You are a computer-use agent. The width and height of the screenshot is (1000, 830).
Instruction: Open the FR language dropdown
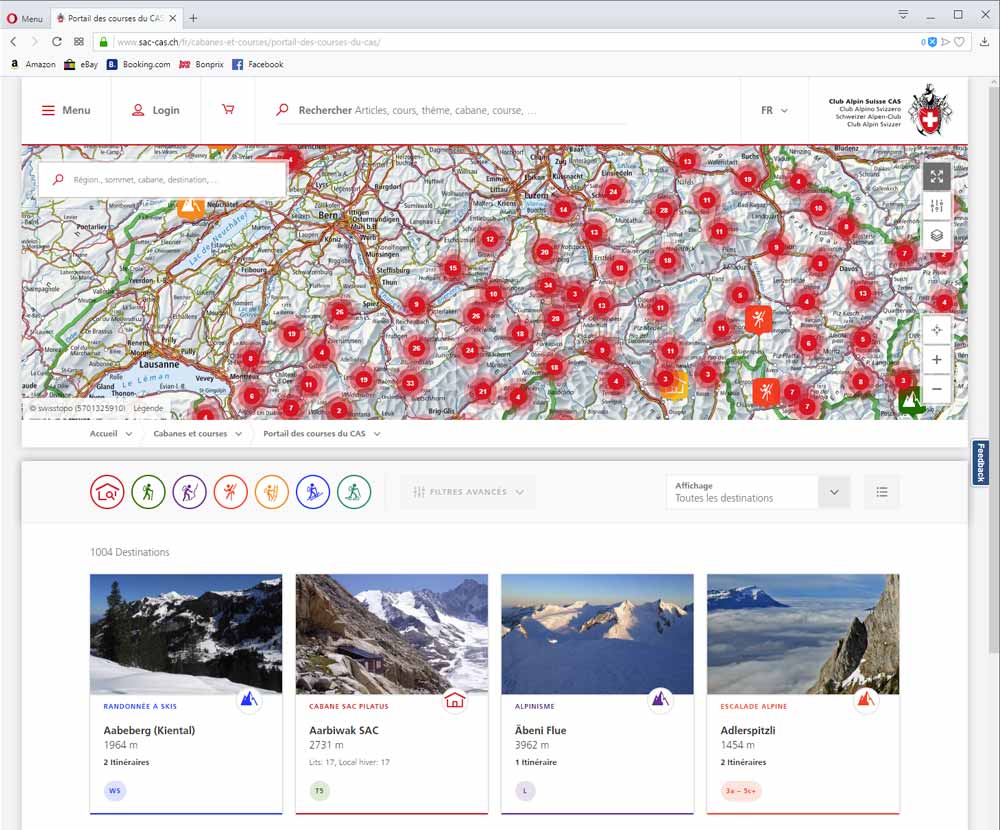point(773,110)
